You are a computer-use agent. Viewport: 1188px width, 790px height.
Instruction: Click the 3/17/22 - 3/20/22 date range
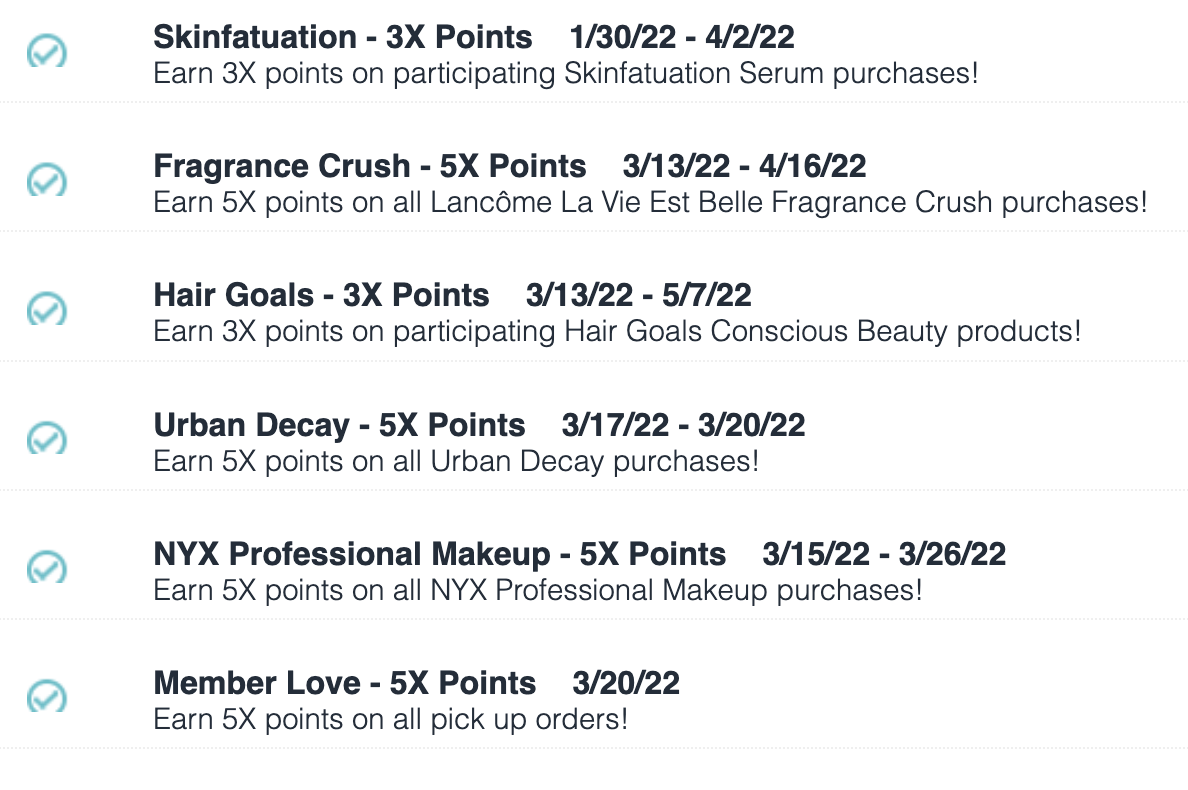(x=683, y=425)
